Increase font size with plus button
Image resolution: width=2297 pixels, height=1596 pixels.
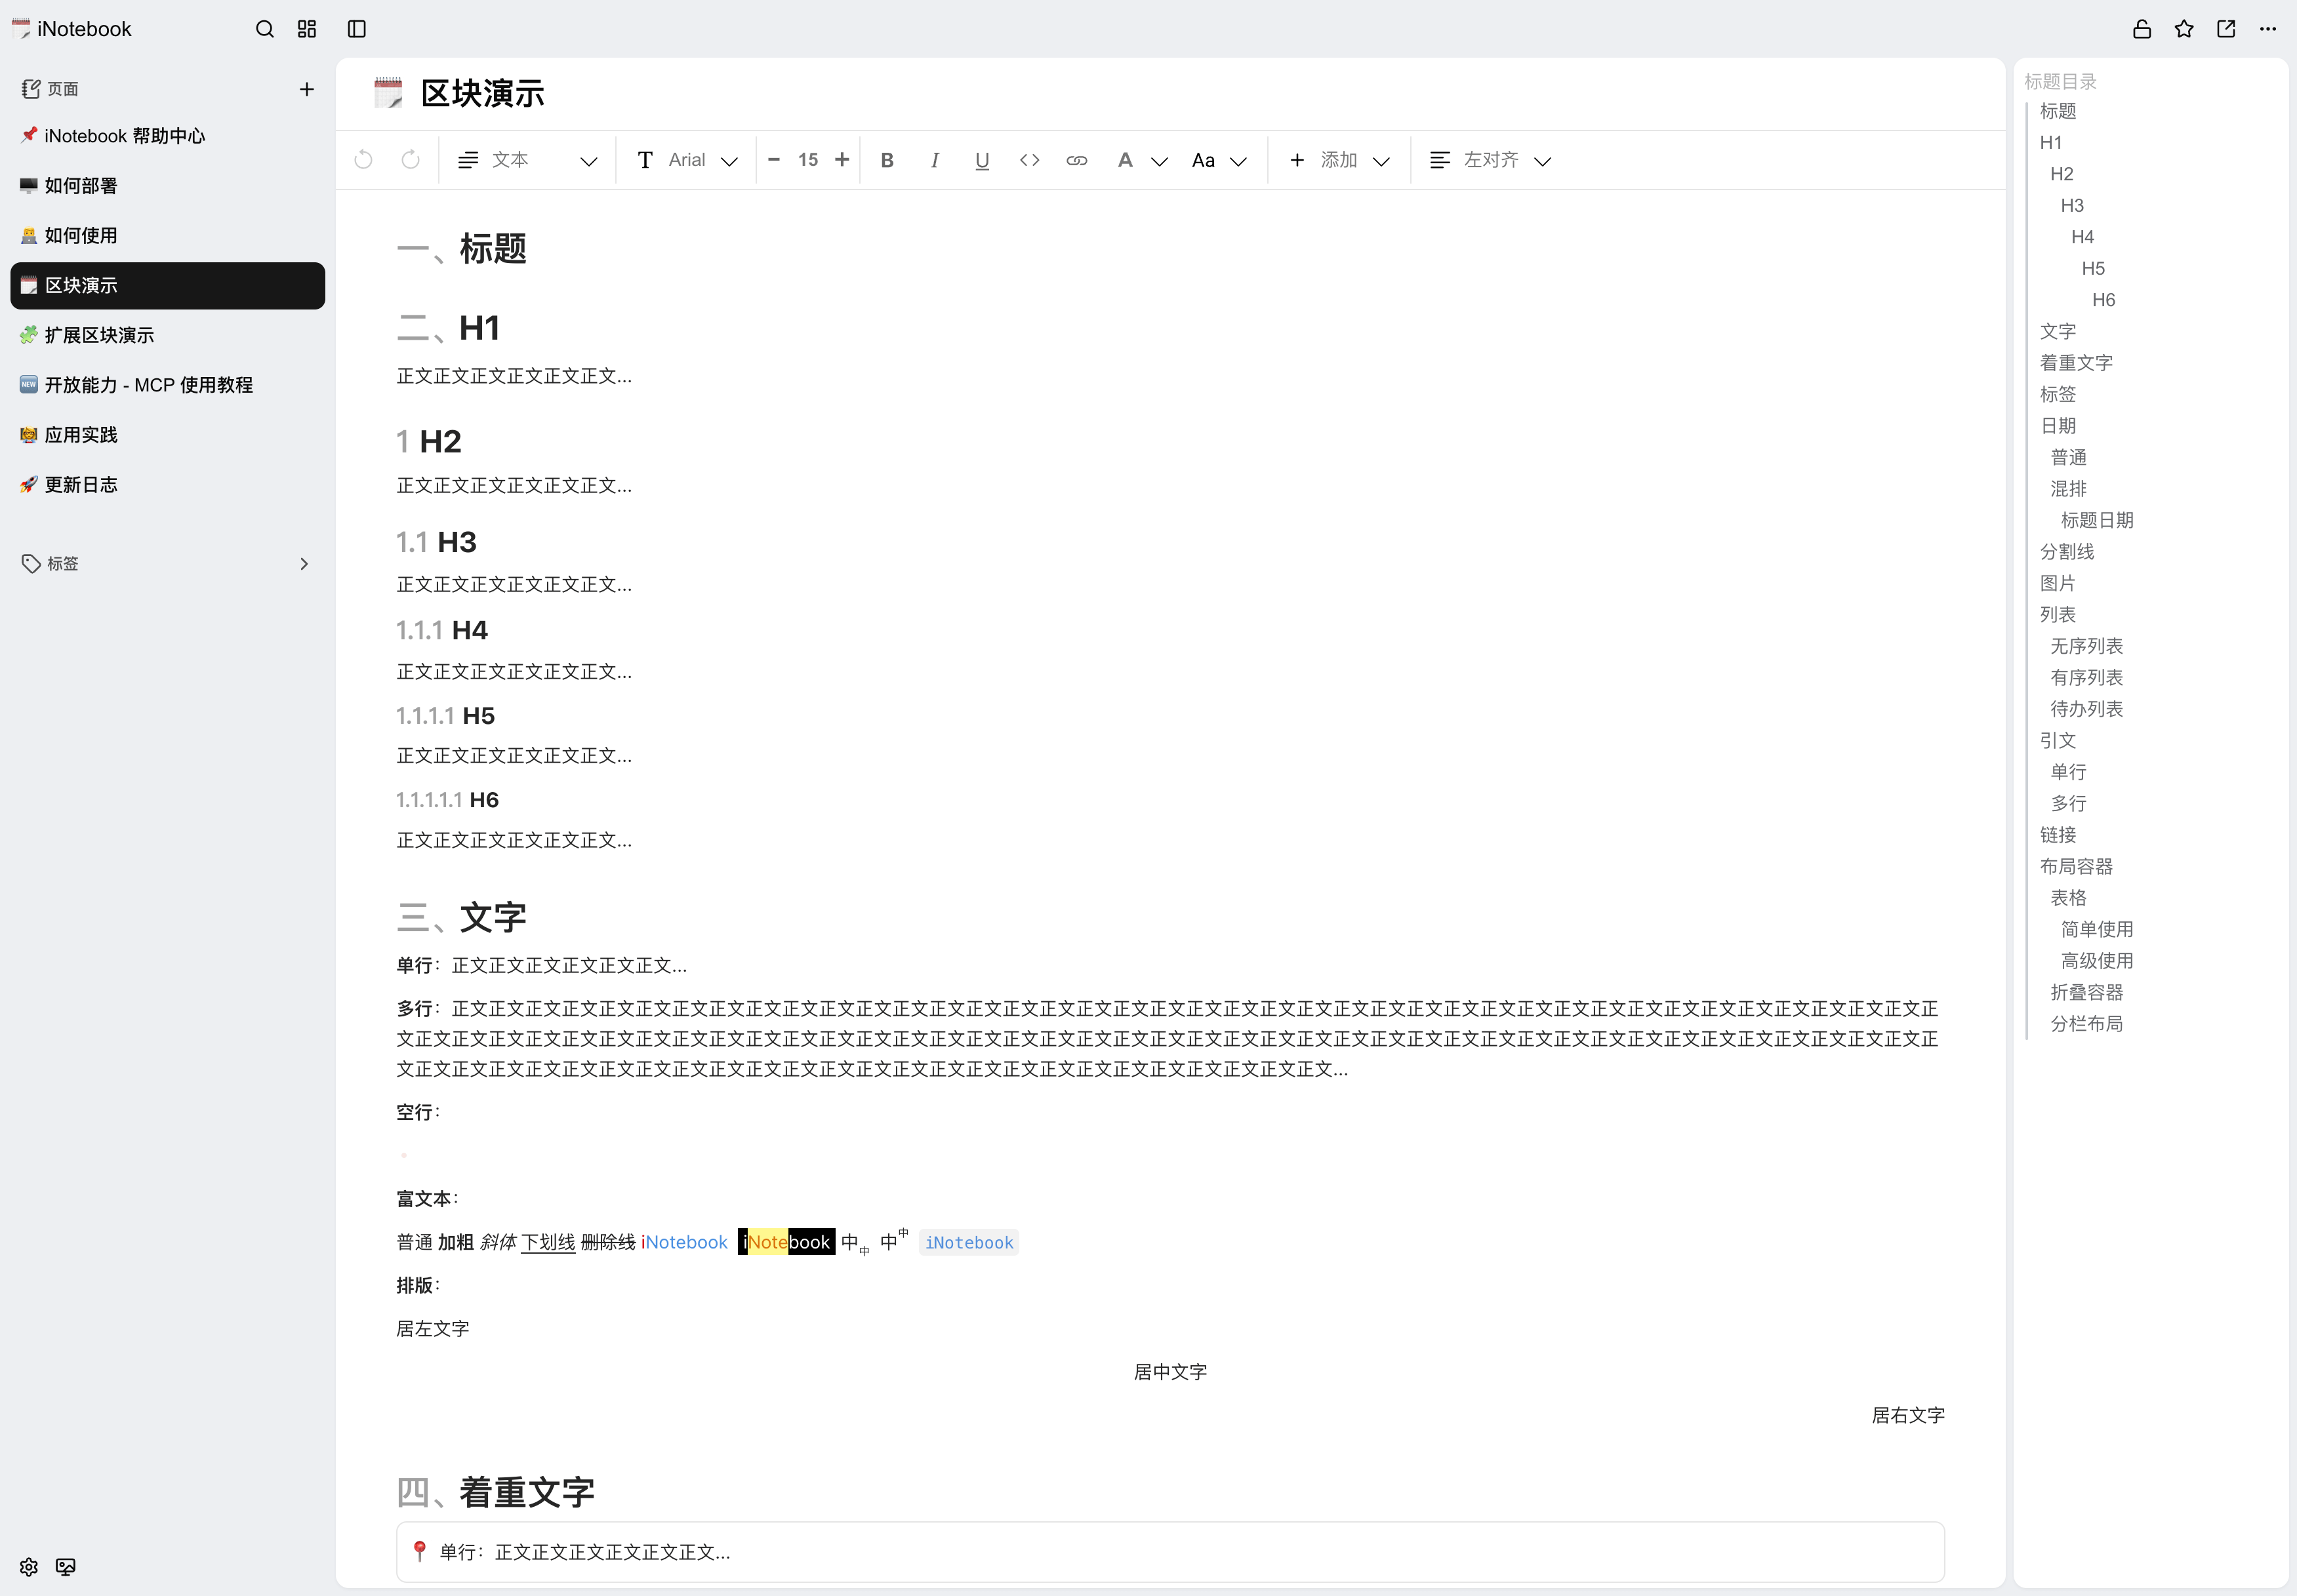point(842,160)
